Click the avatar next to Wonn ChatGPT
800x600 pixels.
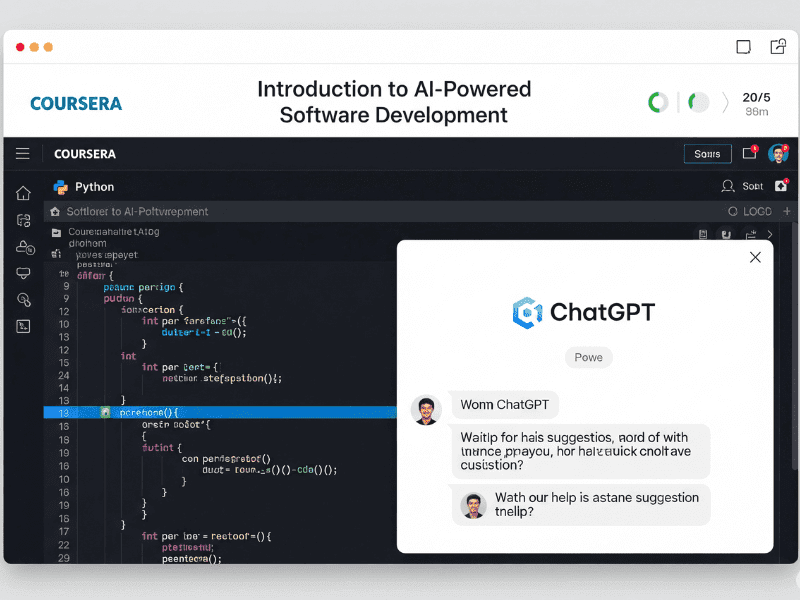click(426, 410)
